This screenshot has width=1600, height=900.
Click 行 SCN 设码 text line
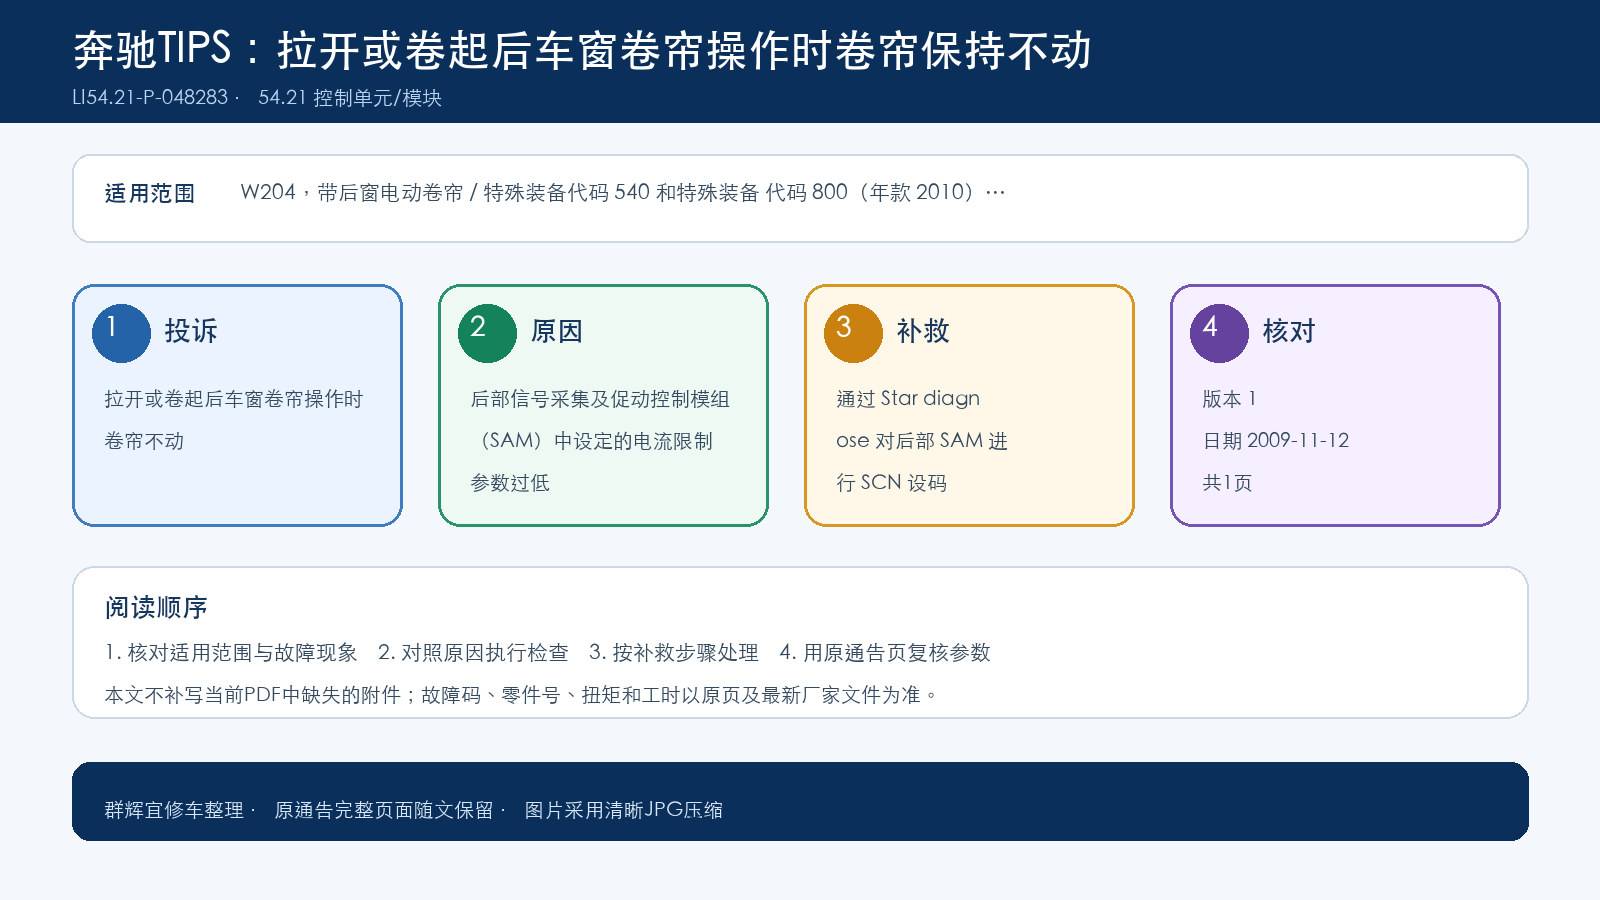pyautogui.click(x=891, y=483)
